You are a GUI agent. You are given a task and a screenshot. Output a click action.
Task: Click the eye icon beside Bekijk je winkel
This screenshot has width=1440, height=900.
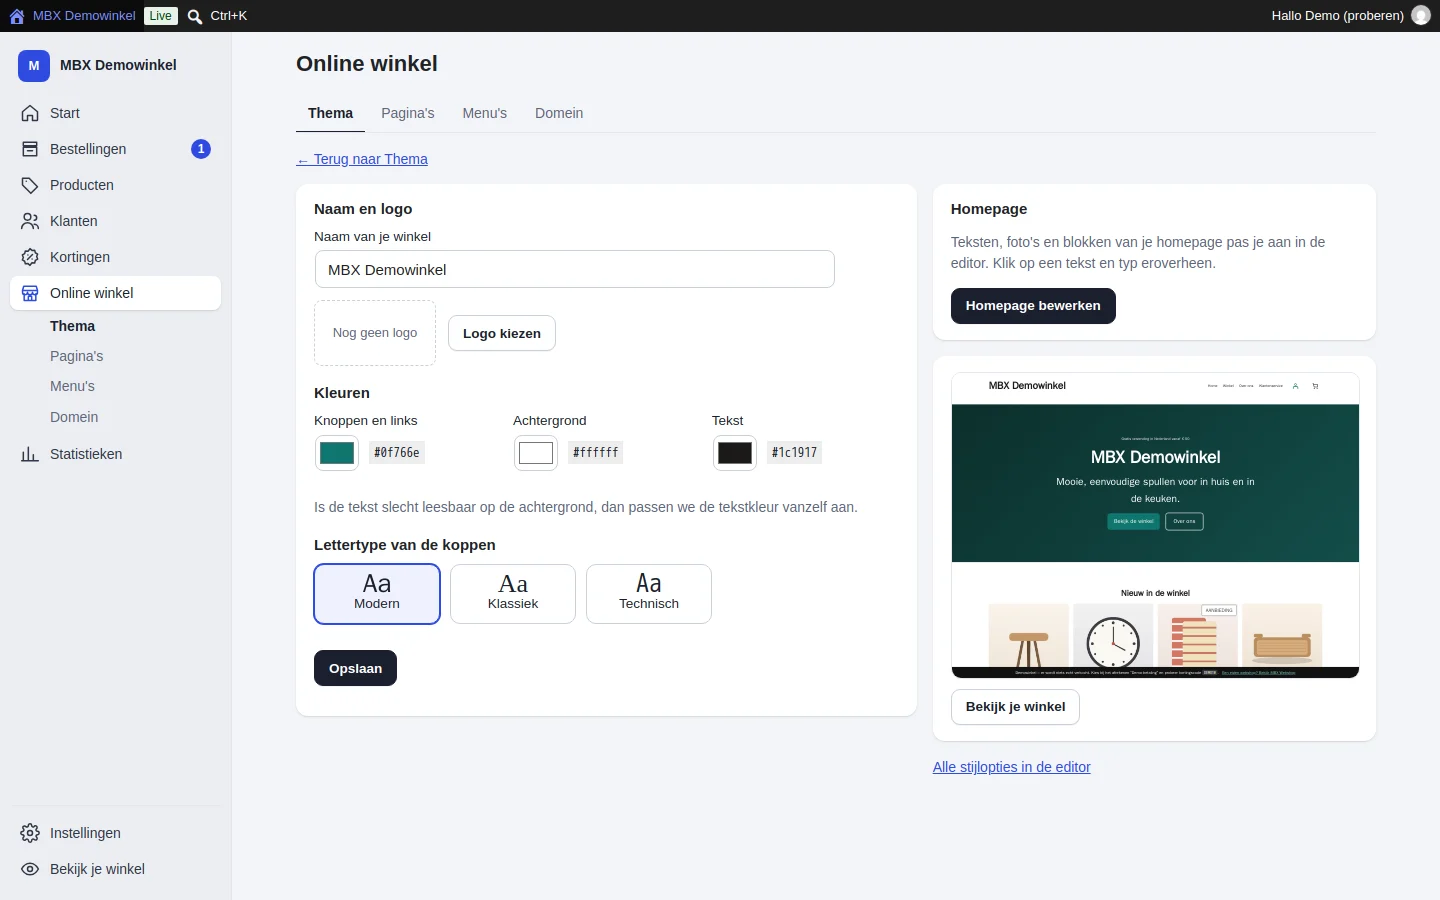(30, 869)
